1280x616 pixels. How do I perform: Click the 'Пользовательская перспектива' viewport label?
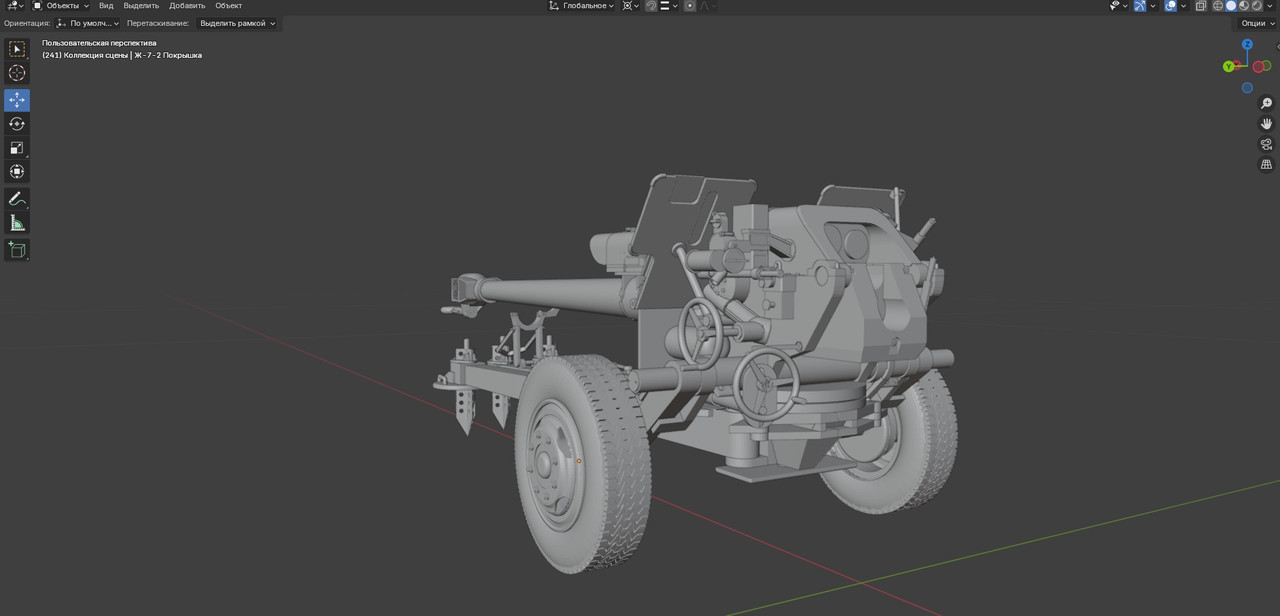(99, 43)
